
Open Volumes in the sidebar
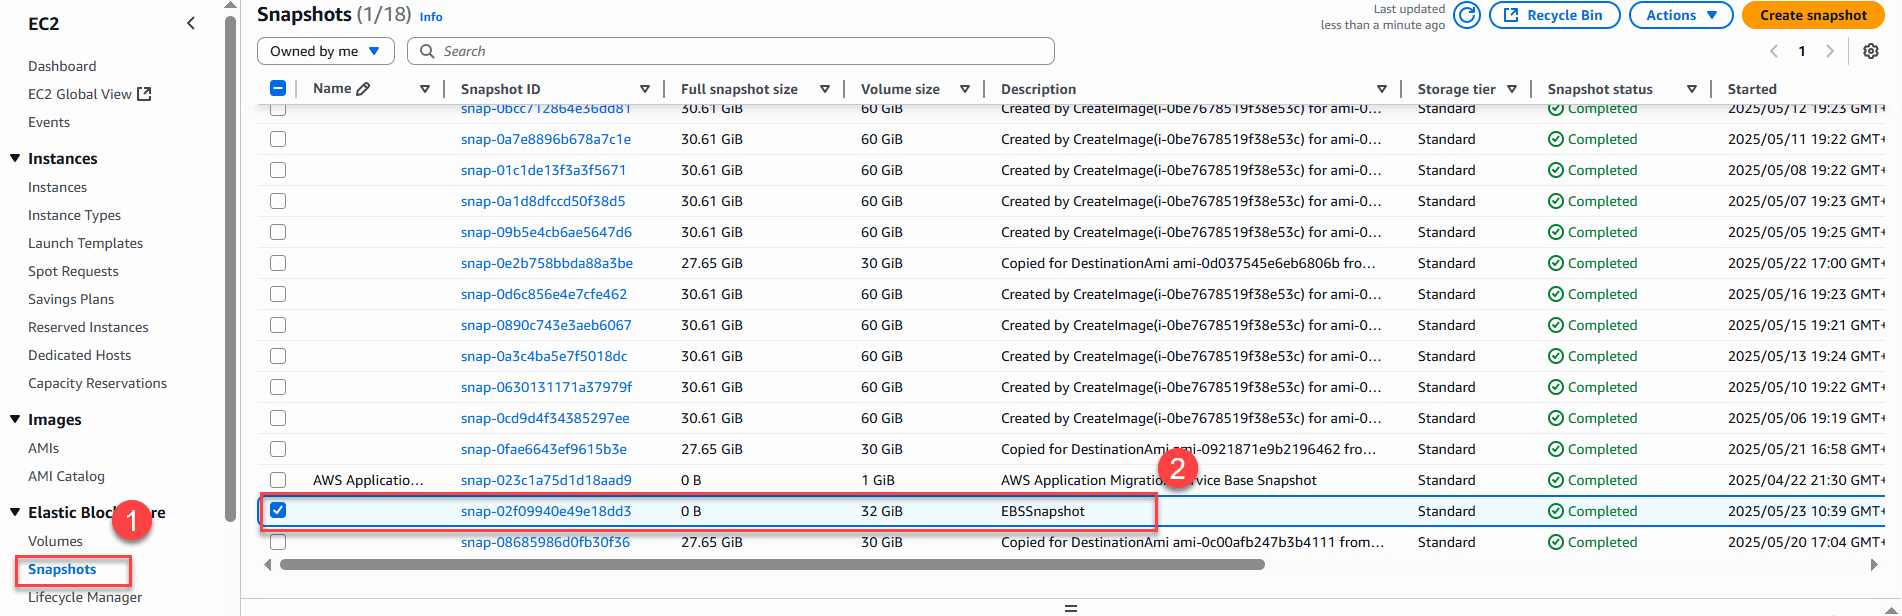(x=55, y=541)
